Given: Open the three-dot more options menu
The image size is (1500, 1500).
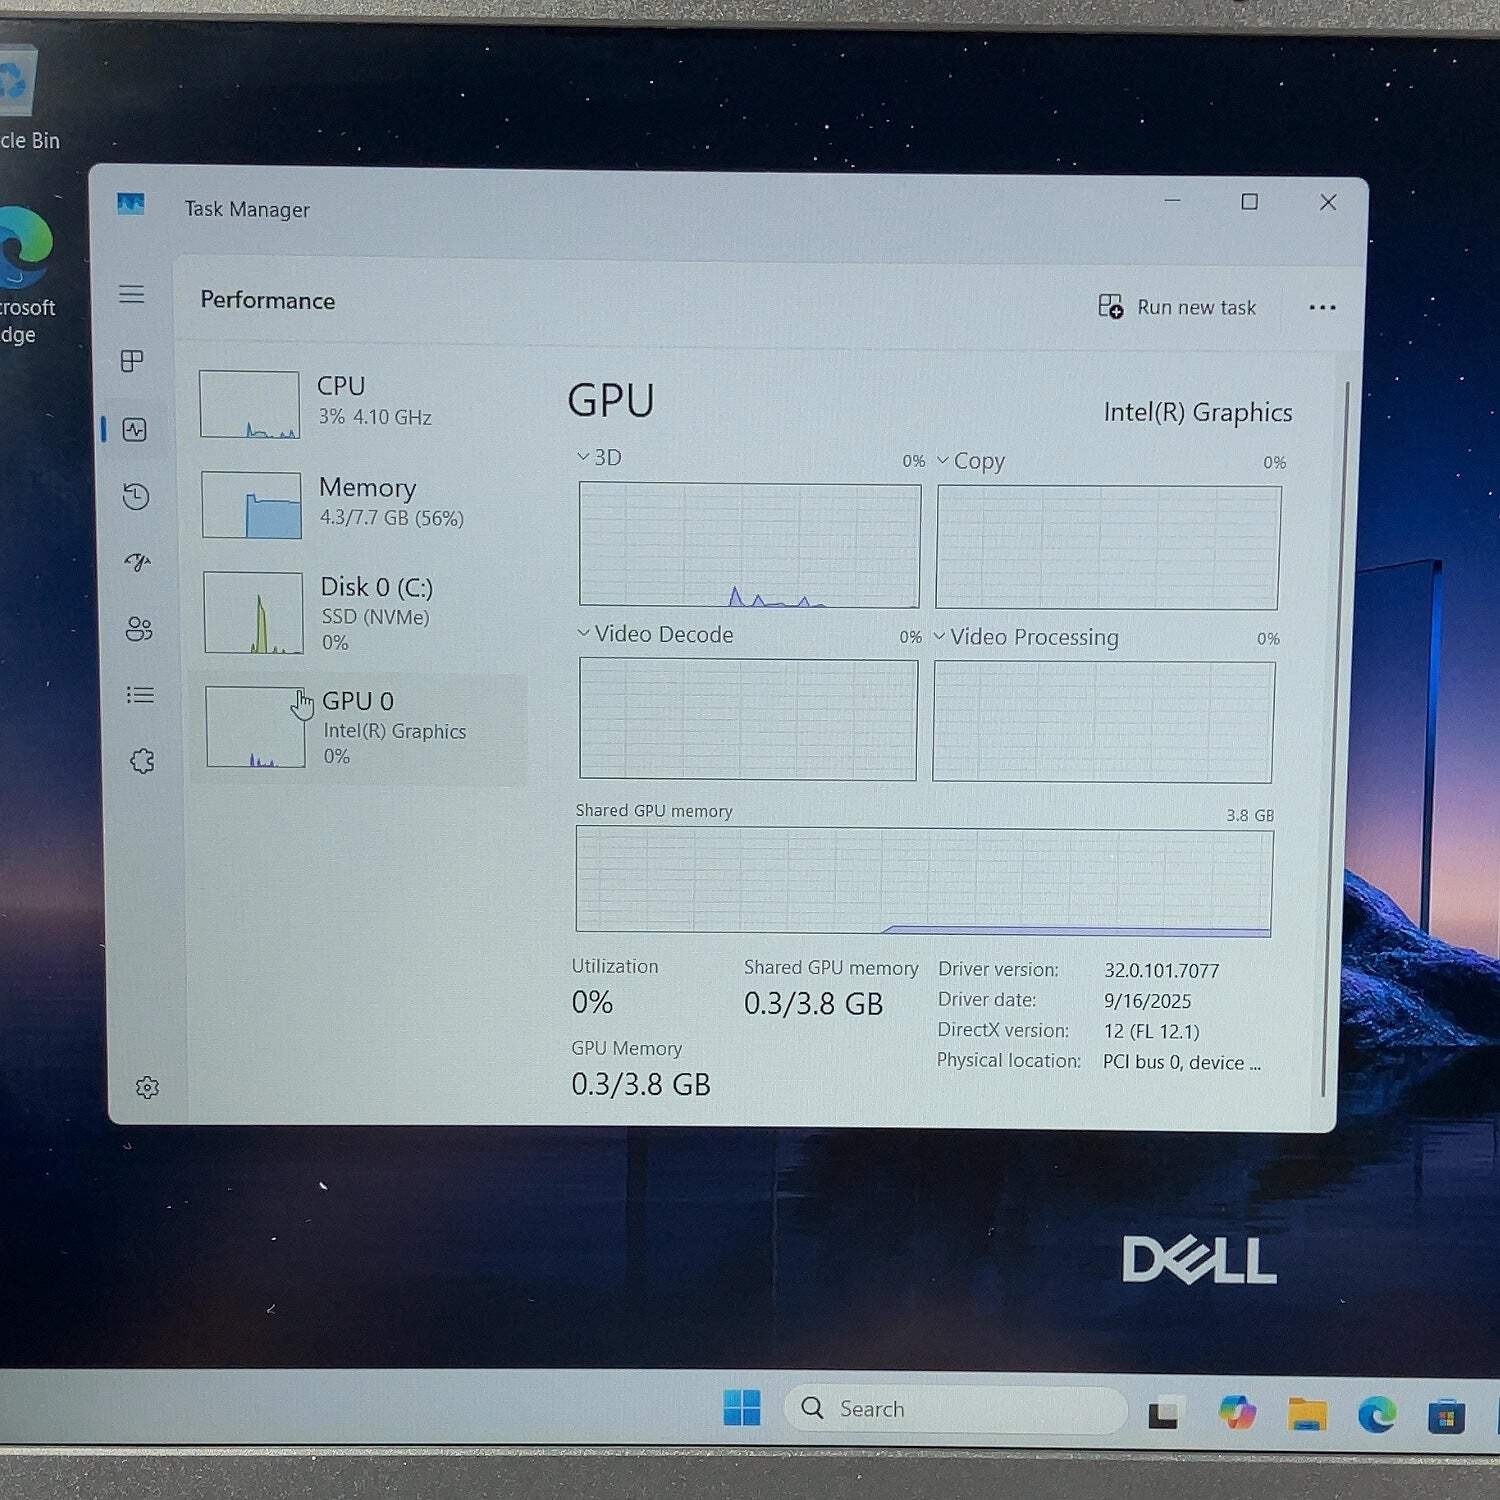Looking at the screenshot, I should pos(1322,308).
